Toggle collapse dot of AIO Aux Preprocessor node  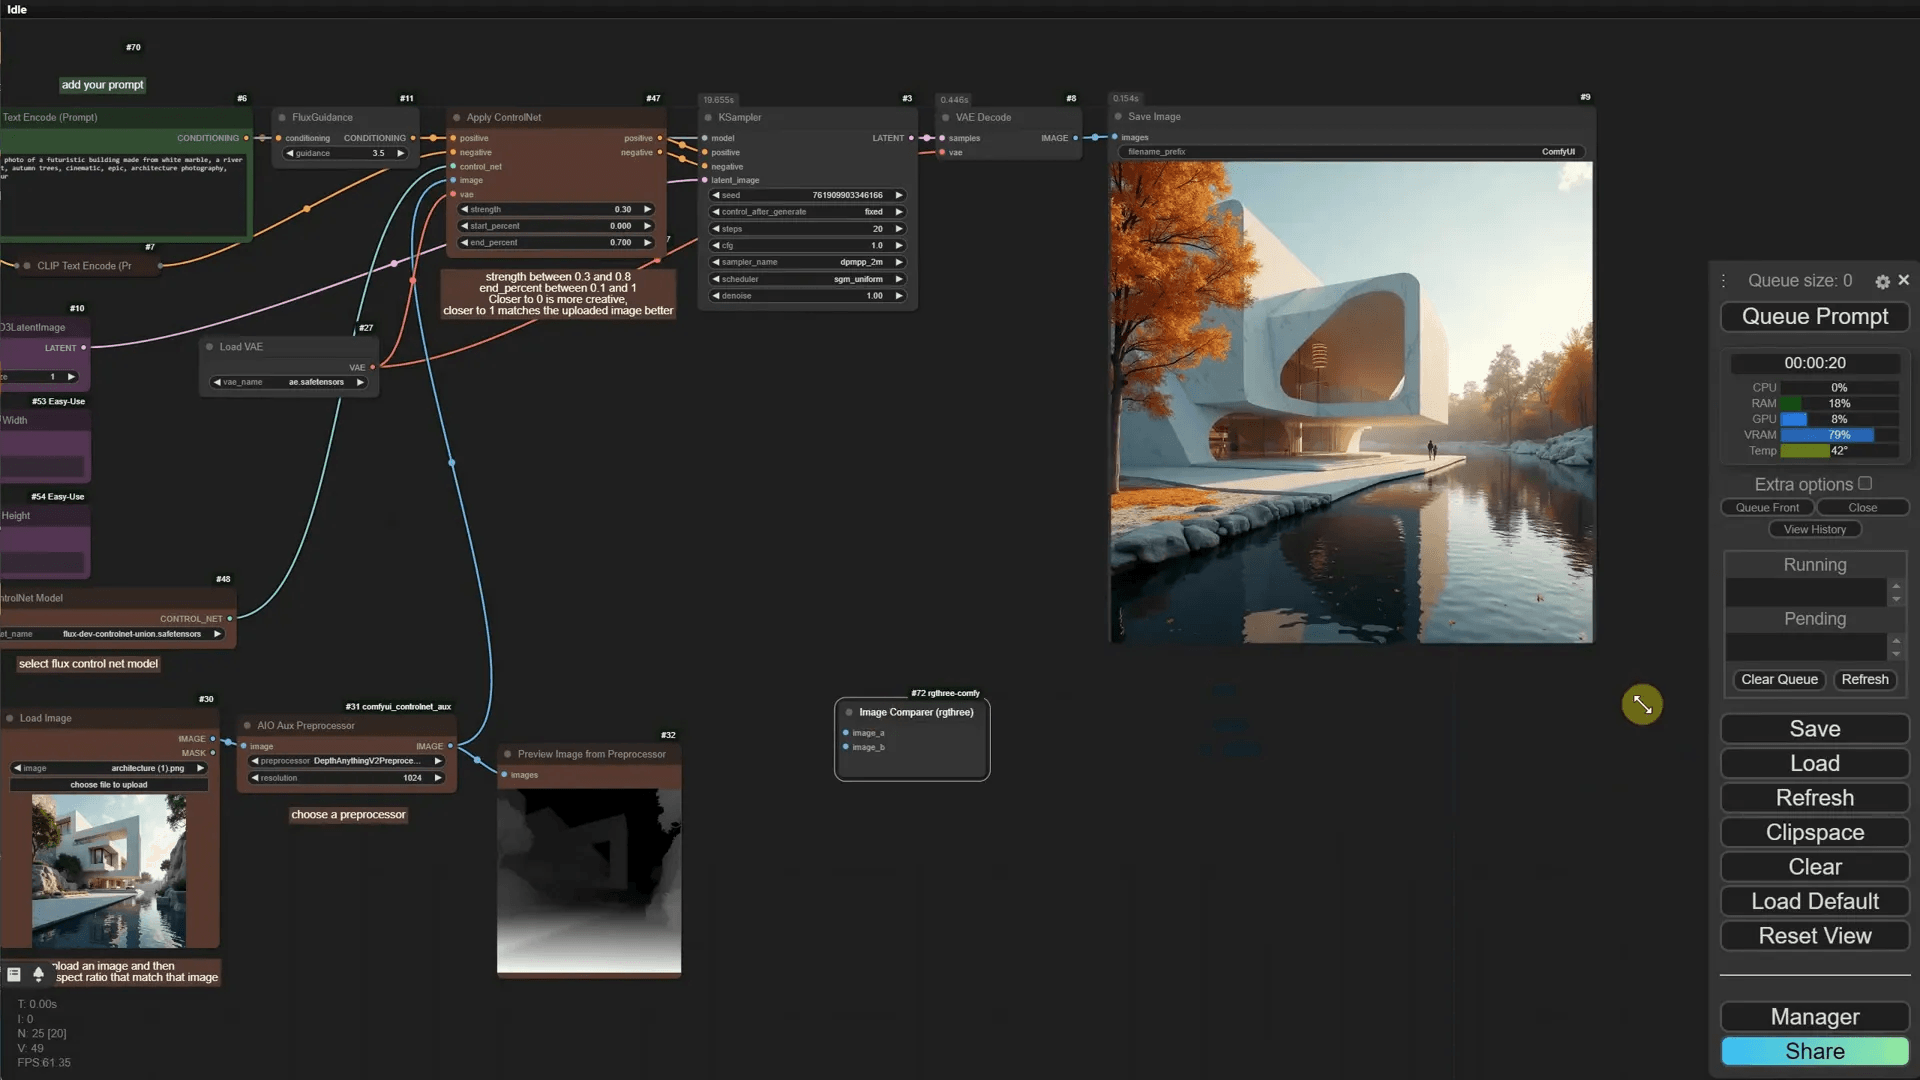247,726
